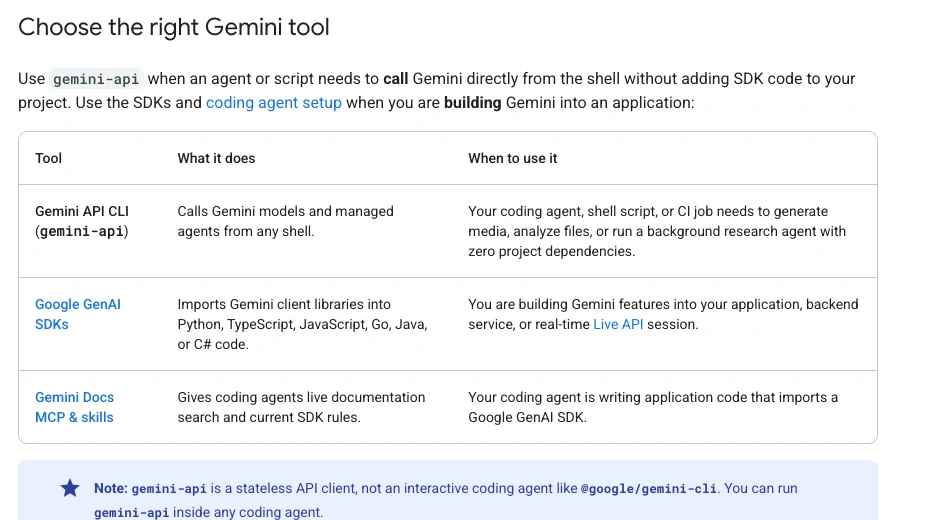Click the gemini-api code chip in intro paragraph
Viewport: 930px width, 520px height.
click(96, 79)
